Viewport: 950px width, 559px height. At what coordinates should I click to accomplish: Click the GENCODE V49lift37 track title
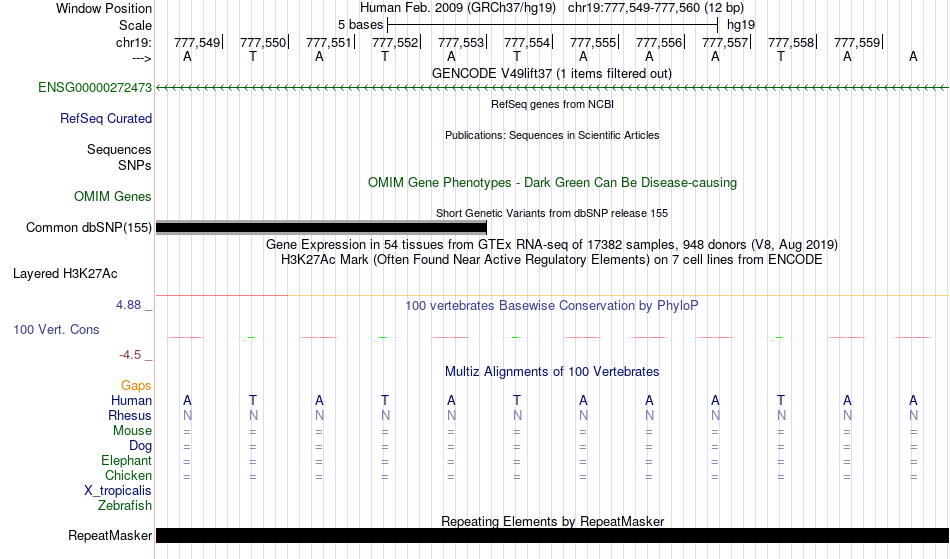point(551,73)
